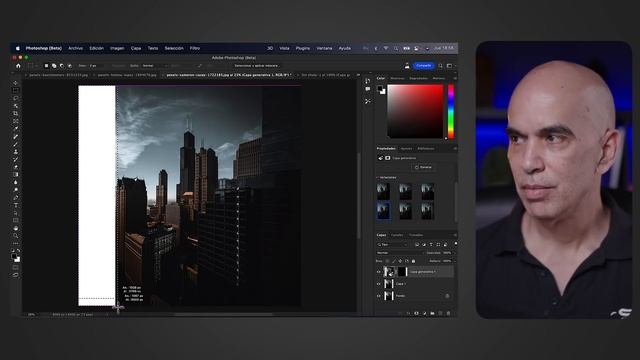Switch to the Ajustes tab
640x360 pixels.
point(406,149)
